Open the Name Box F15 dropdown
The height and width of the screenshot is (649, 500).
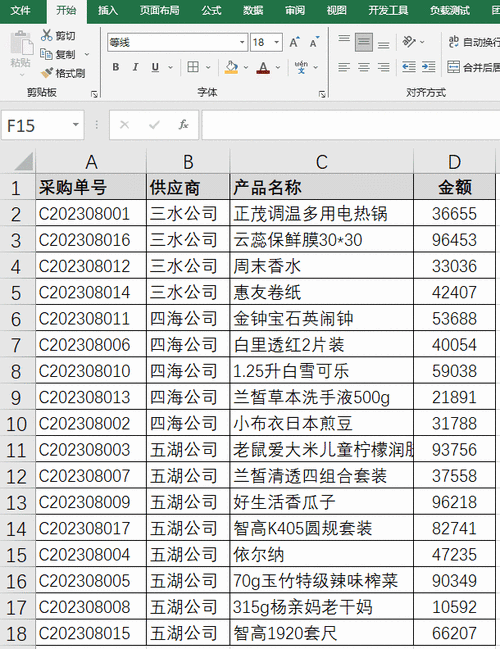point(76,125)
